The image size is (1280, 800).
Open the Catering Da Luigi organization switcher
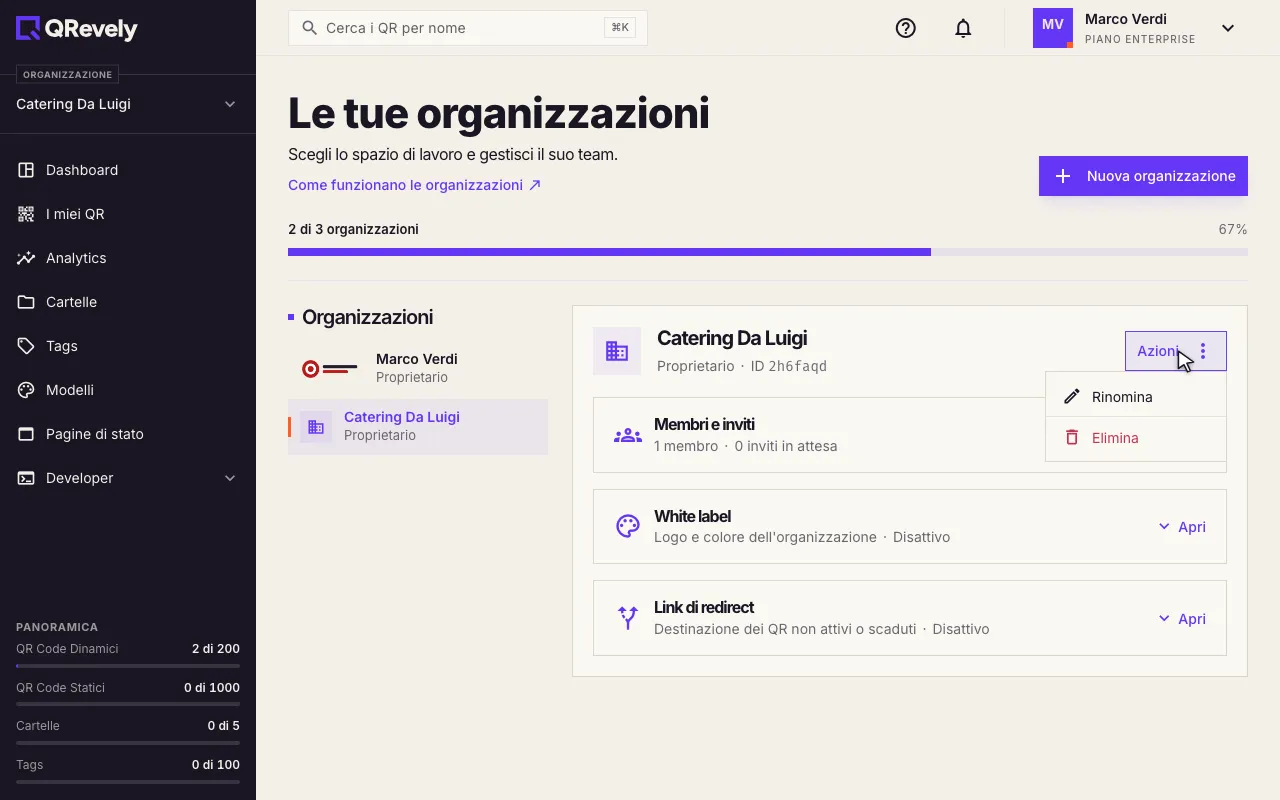pyautogui.click(x=127, y=104)
